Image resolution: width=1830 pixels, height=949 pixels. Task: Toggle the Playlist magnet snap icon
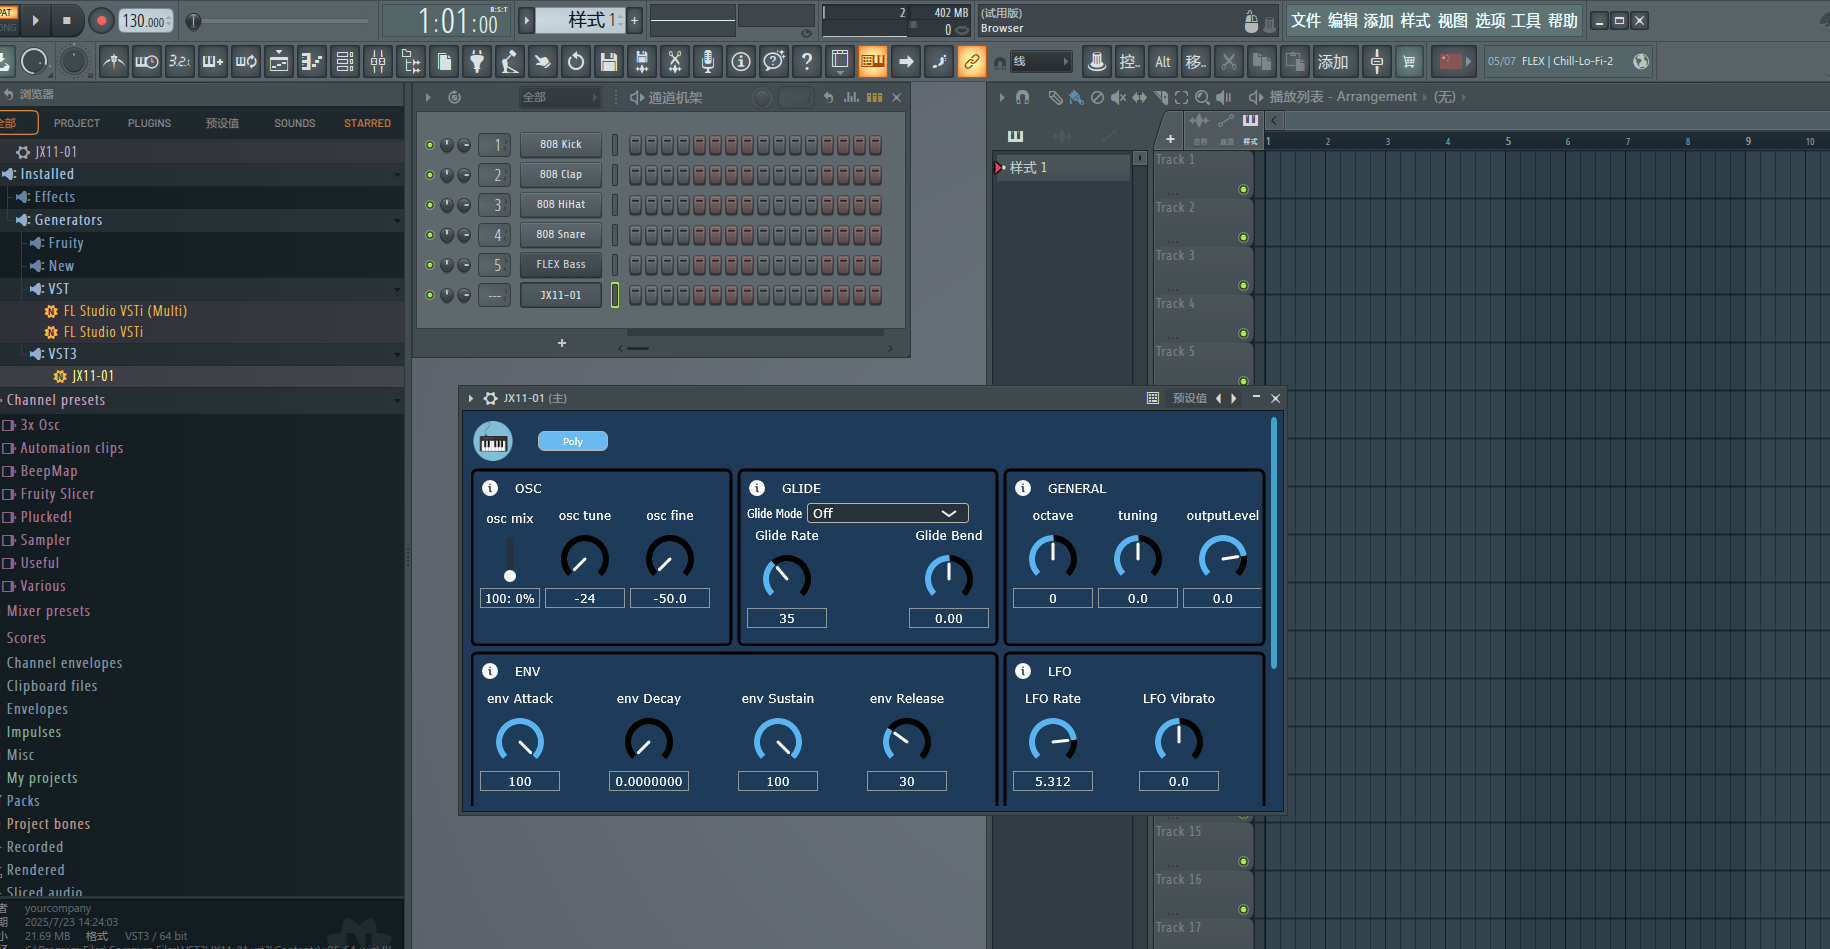click(1022, 97)
